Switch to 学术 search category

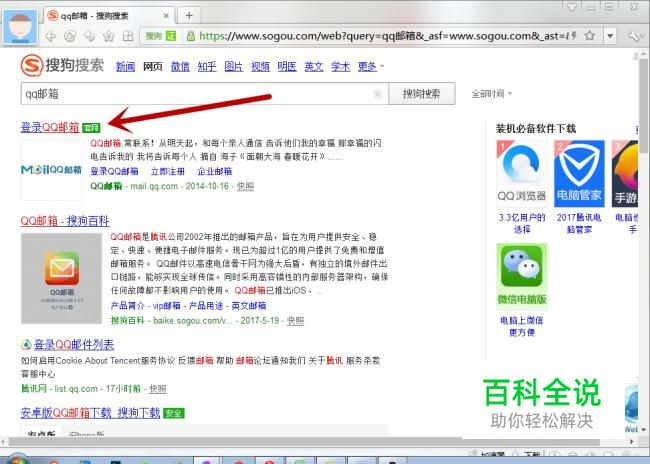click(340, 66)
